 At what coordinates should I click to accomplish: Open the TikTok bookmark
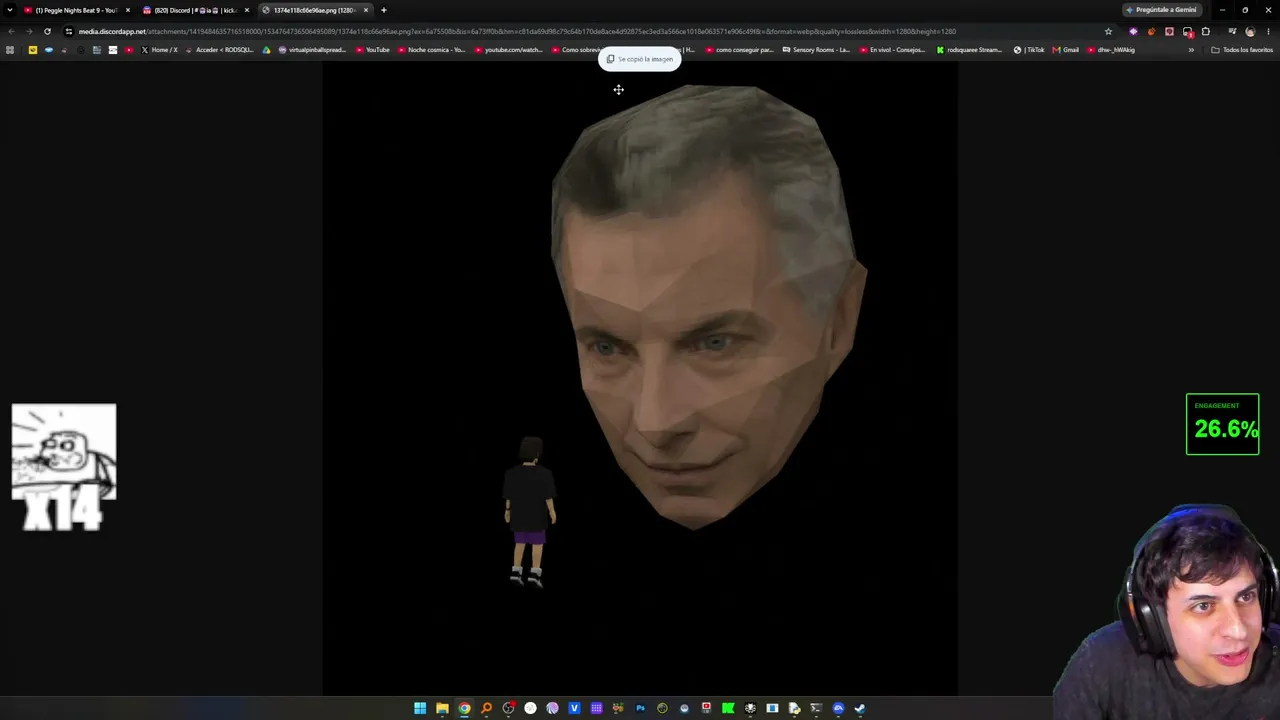(x=1029, y=50)
